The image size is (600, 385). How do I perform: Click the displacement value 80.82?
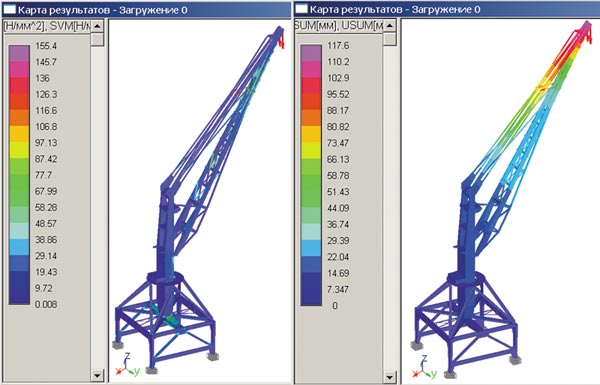point(338,127)
